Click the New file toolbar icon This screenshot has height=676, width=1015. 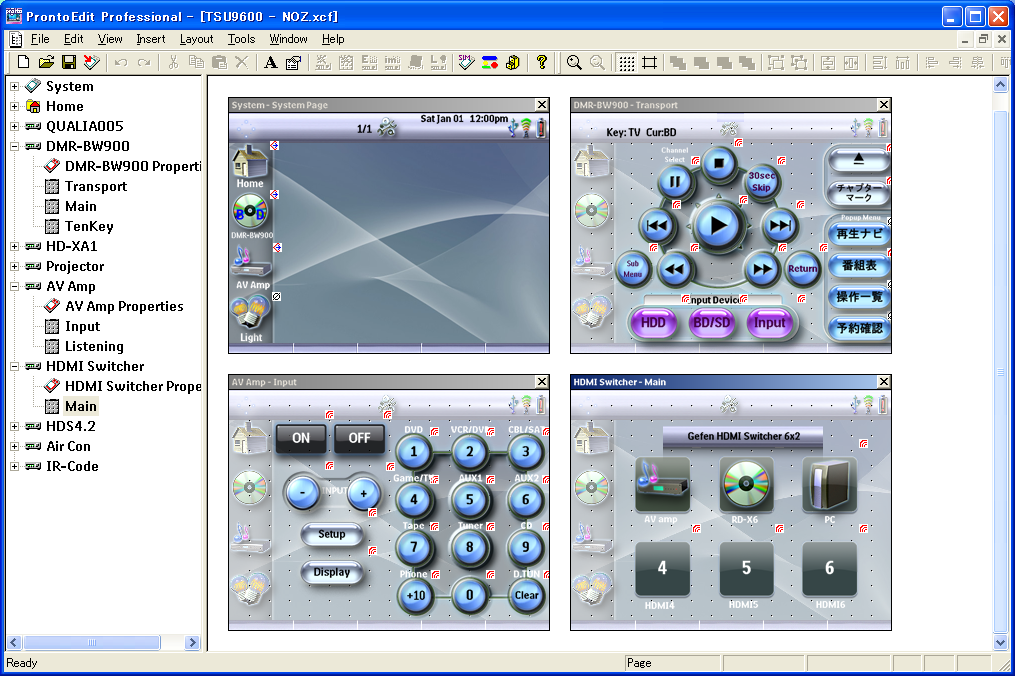click(x=23, y=63)
